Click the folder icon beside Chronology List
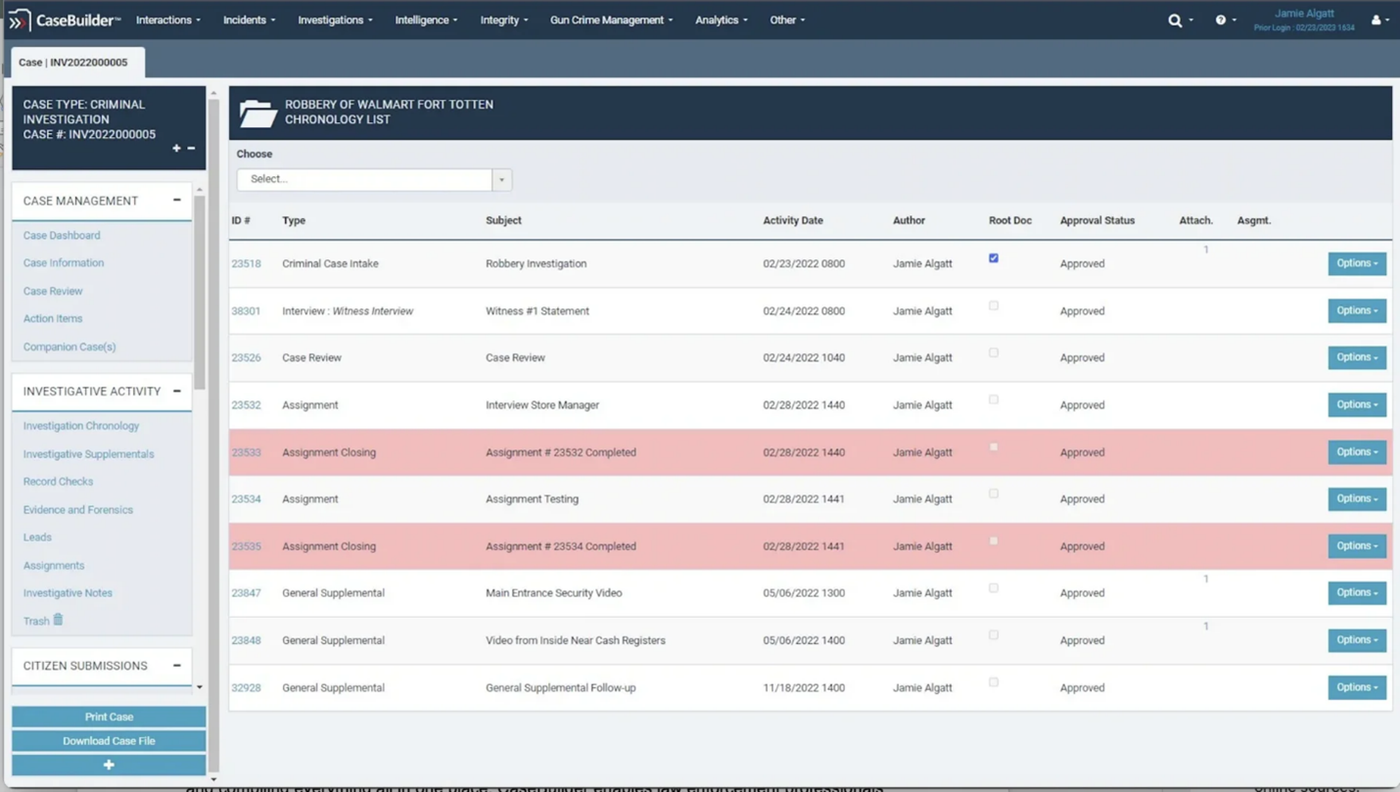 point(258,113)
